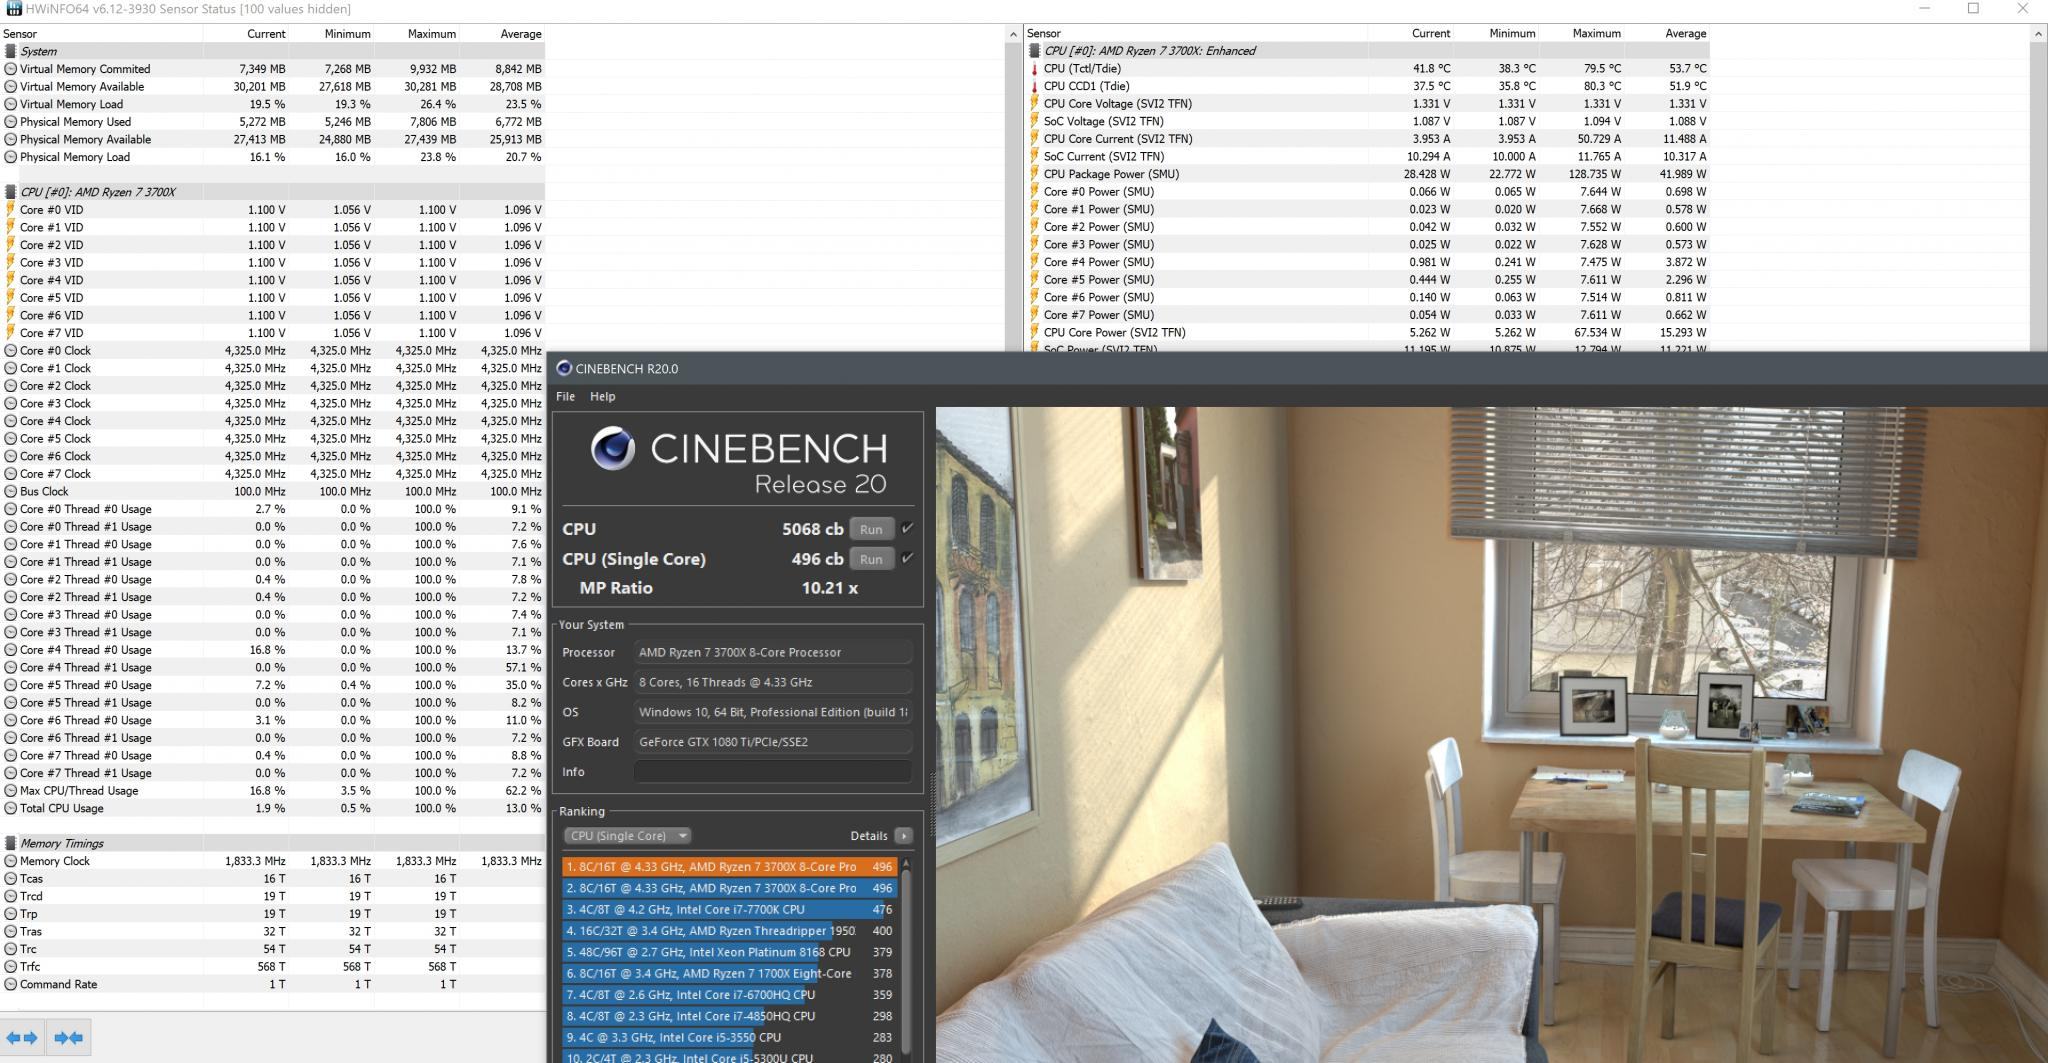Run the CPU (Single Core) benchmark
This screenshot has height=1063, width=2048.
871,559
